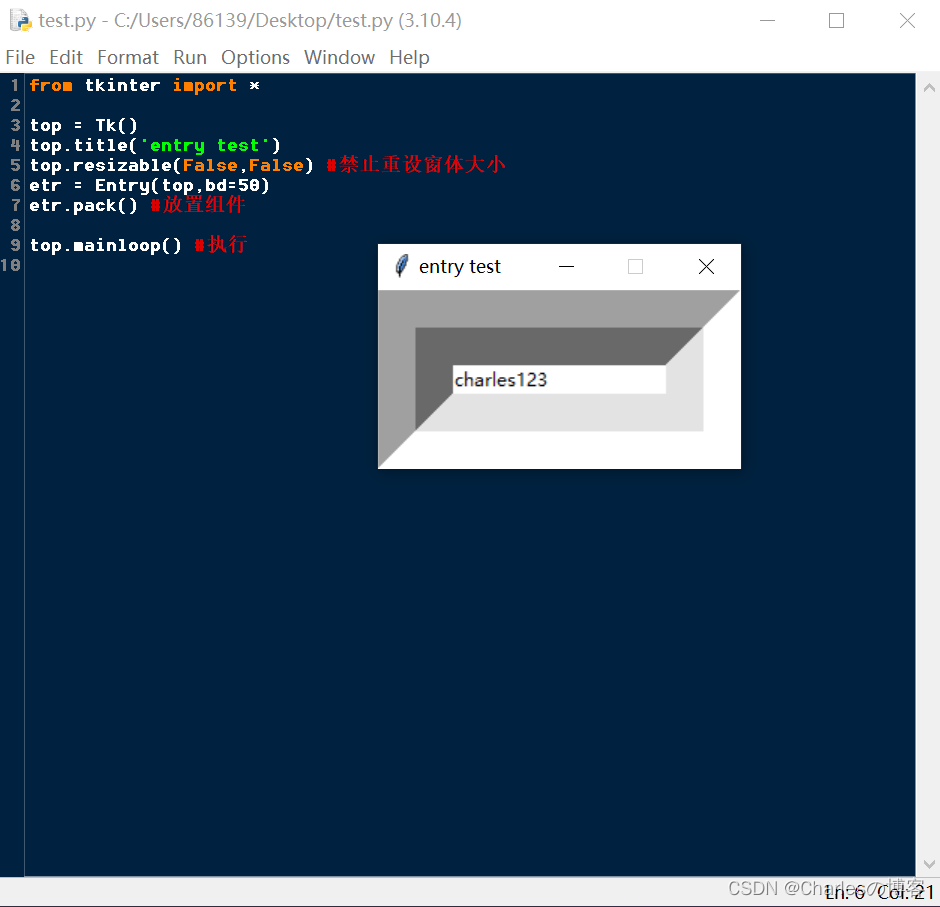Click the feather icon on the entry test window
The width and height of the screenshot is (940, 907).
click(x=401, y=266)
